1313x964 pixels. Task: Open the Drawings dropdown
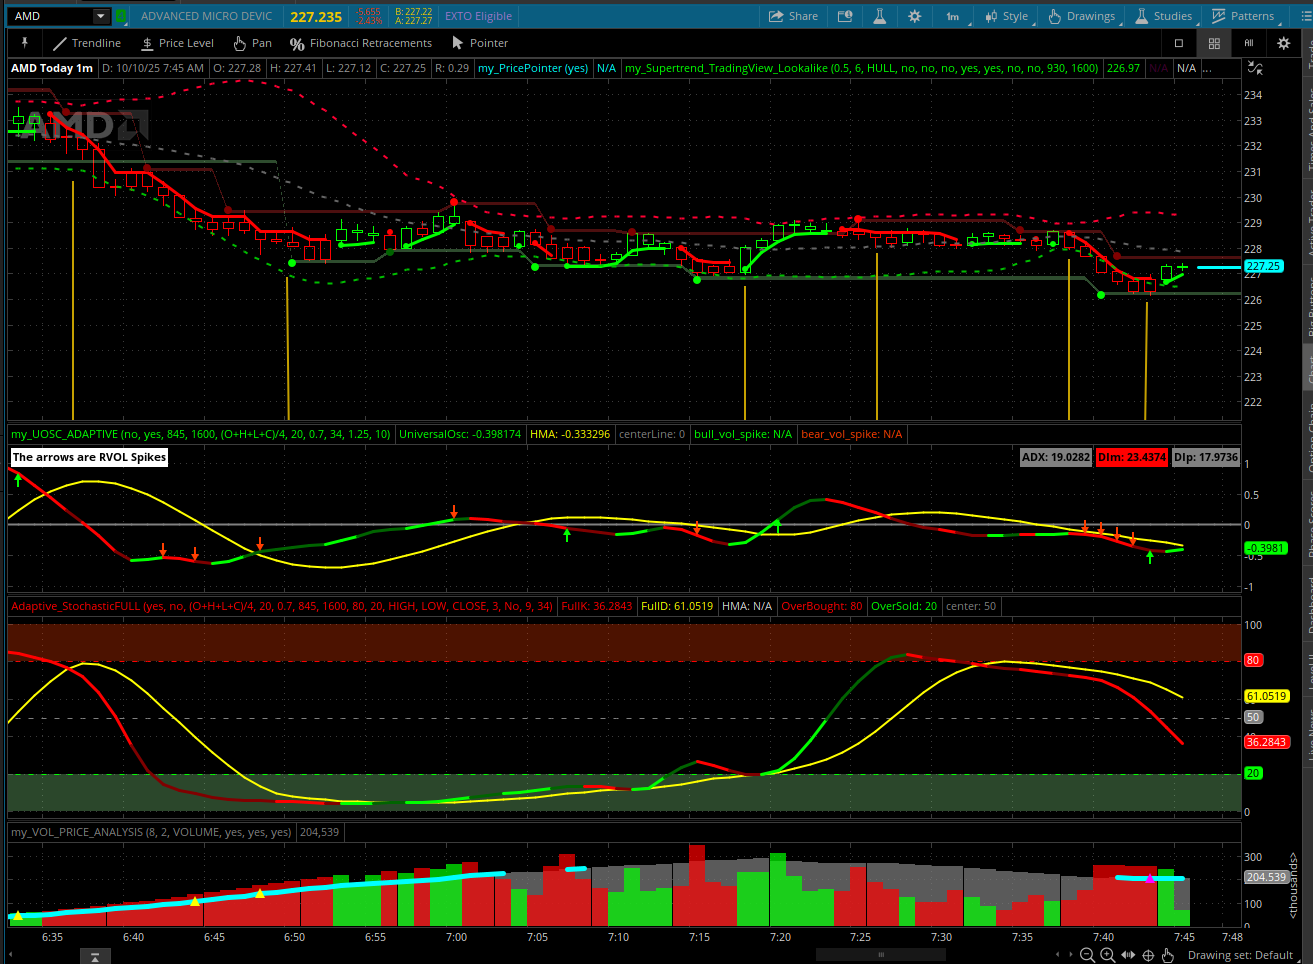click(x=1081, y=16)
